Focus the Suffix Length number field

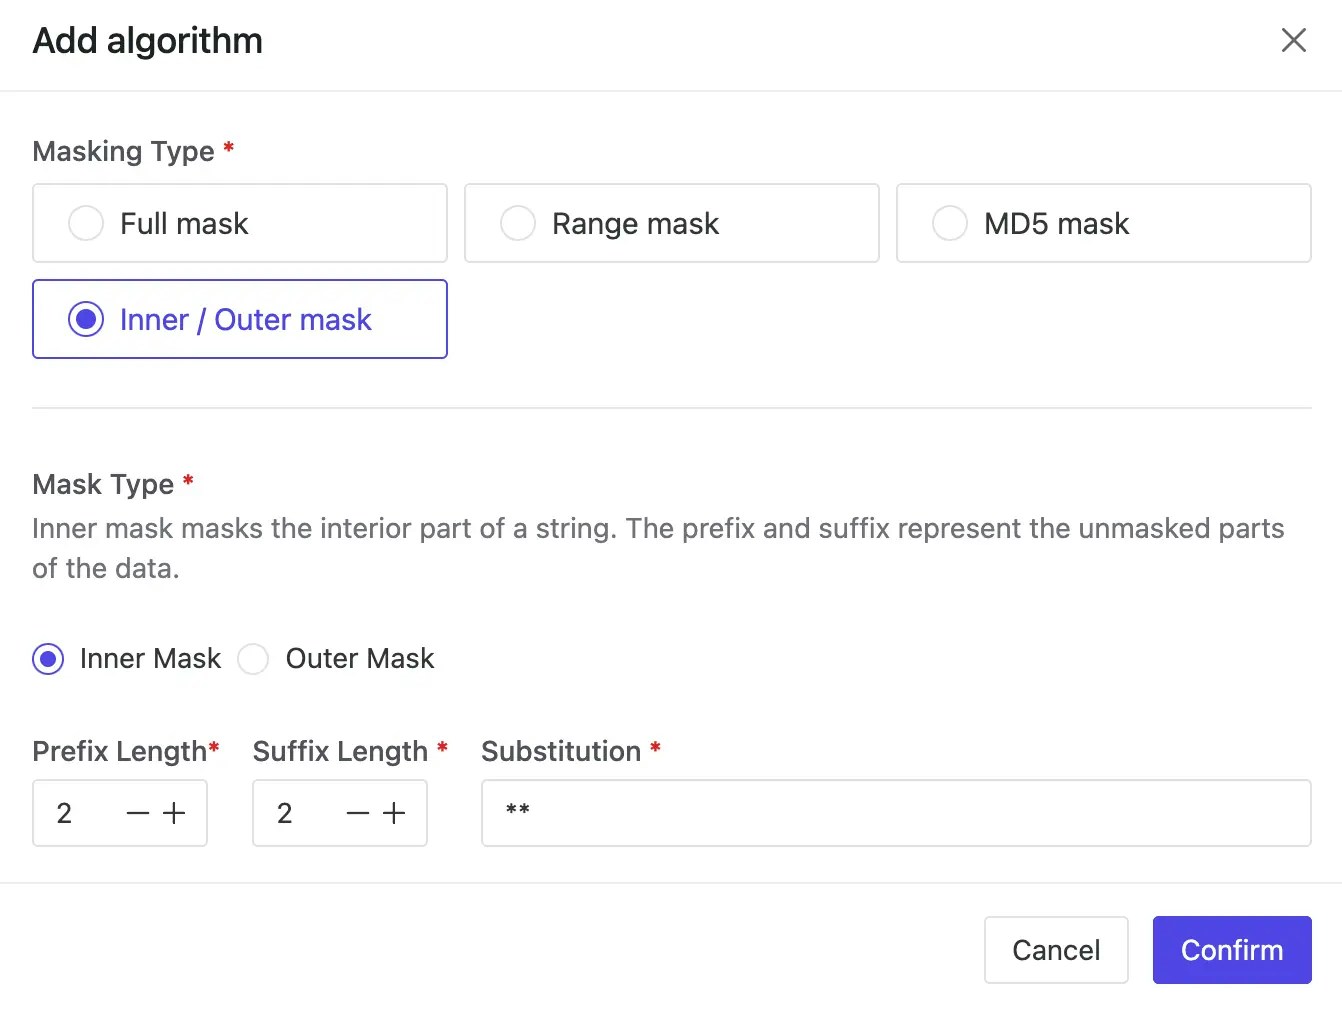297,814
